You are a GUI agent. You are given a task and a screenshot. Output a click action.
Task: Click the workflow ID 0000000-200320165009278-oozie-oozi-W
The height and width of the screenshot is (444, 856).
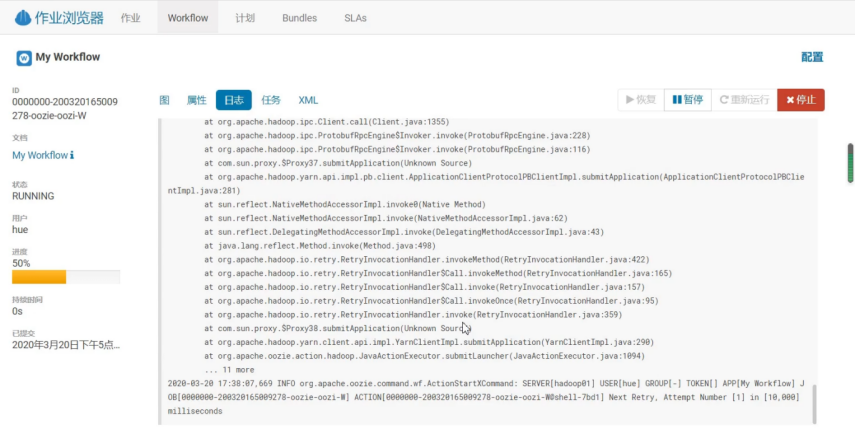[65, 109]
